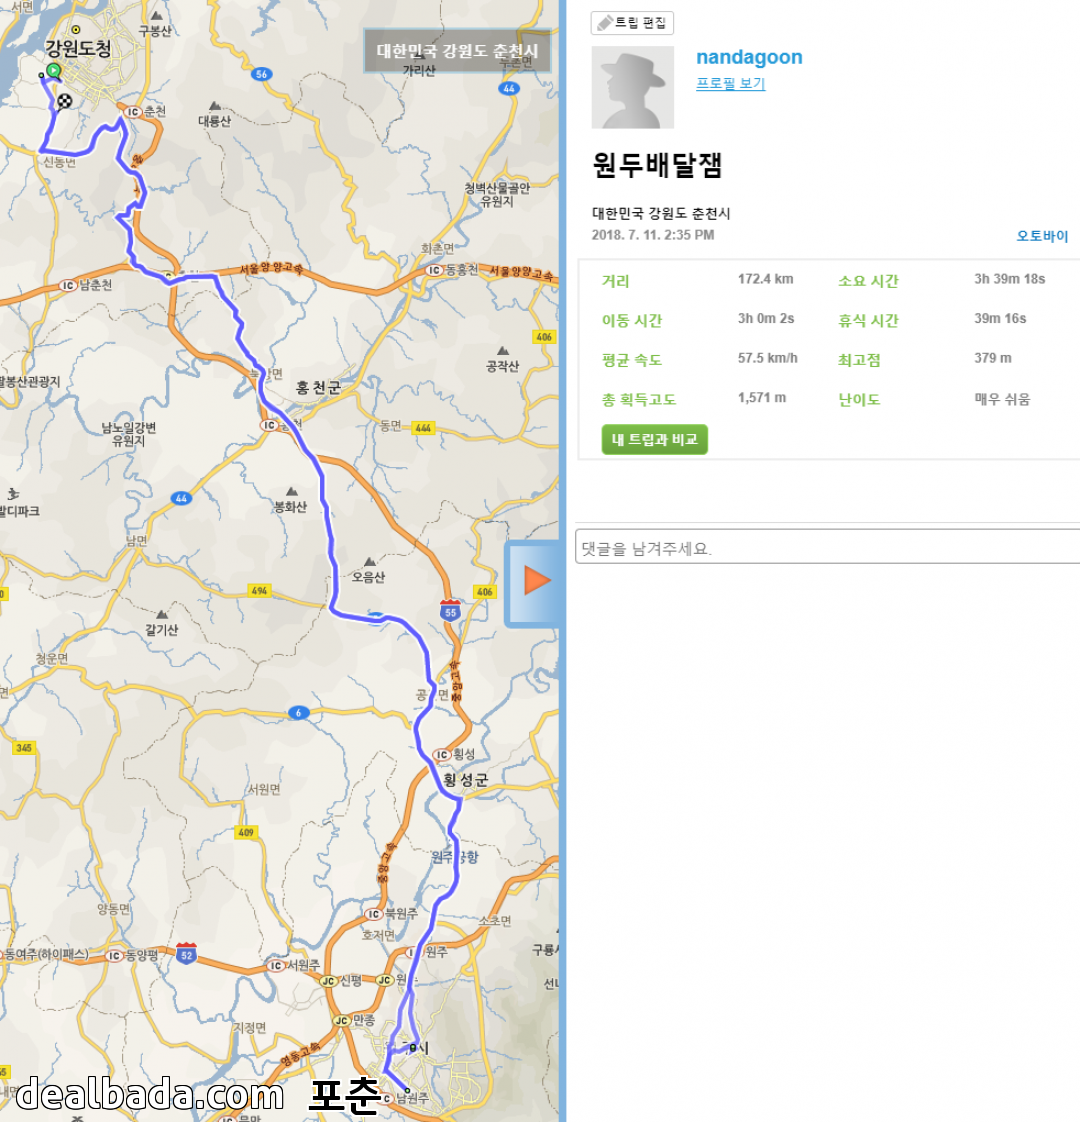Open the nandagoon username link
Image resolution: width=1080 pixels, height=1122 pixels.
[x=749, y=57]
